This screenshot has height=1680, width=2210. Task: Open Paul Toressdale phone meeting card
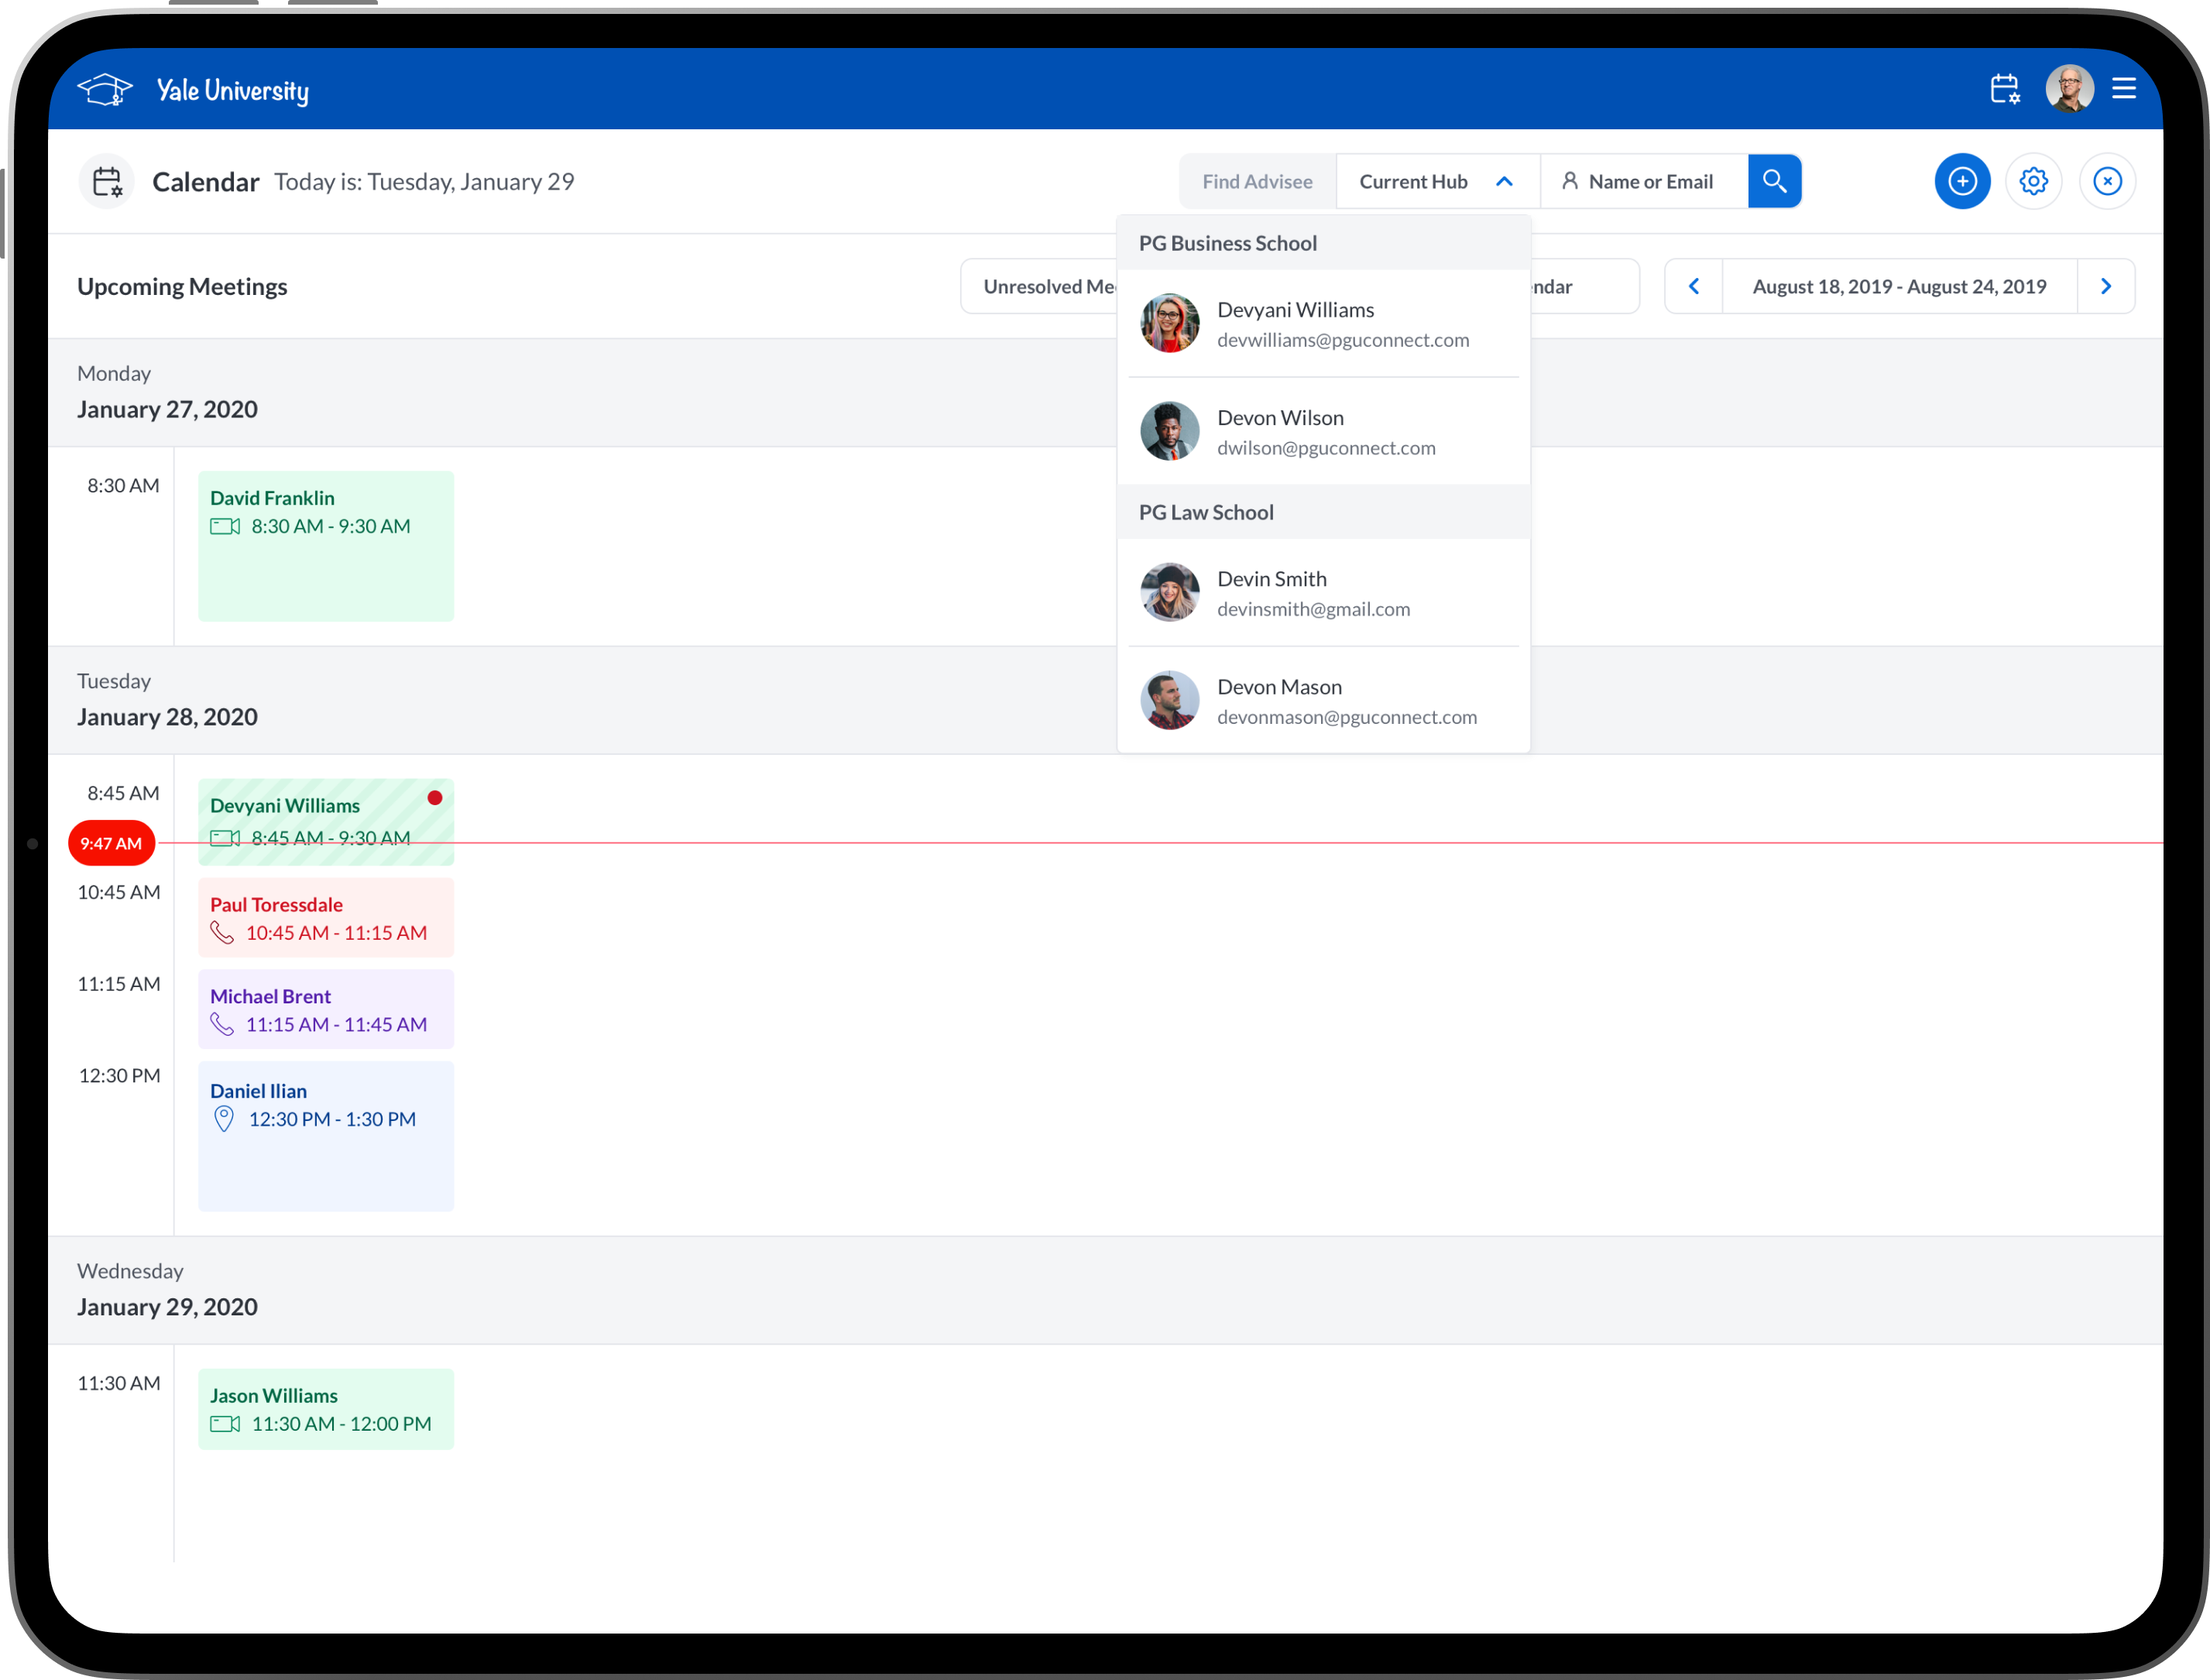pos(326,918)
